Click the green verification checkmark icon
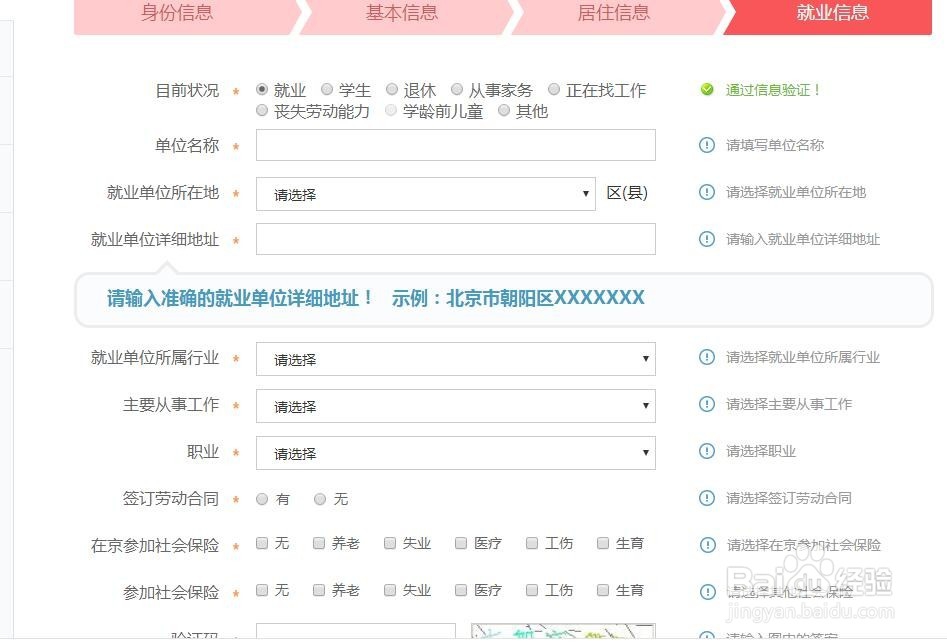 [x=706, y=89]
